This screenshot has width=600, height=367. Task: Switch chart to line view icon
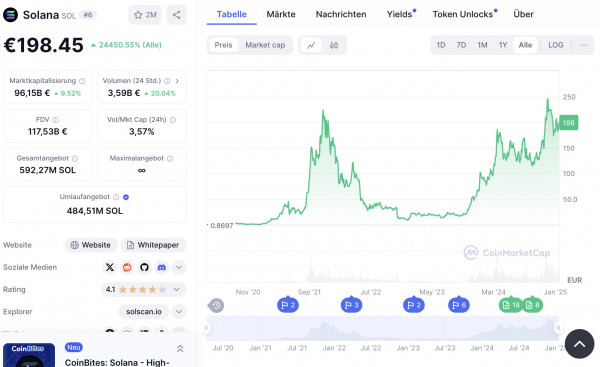311,45
